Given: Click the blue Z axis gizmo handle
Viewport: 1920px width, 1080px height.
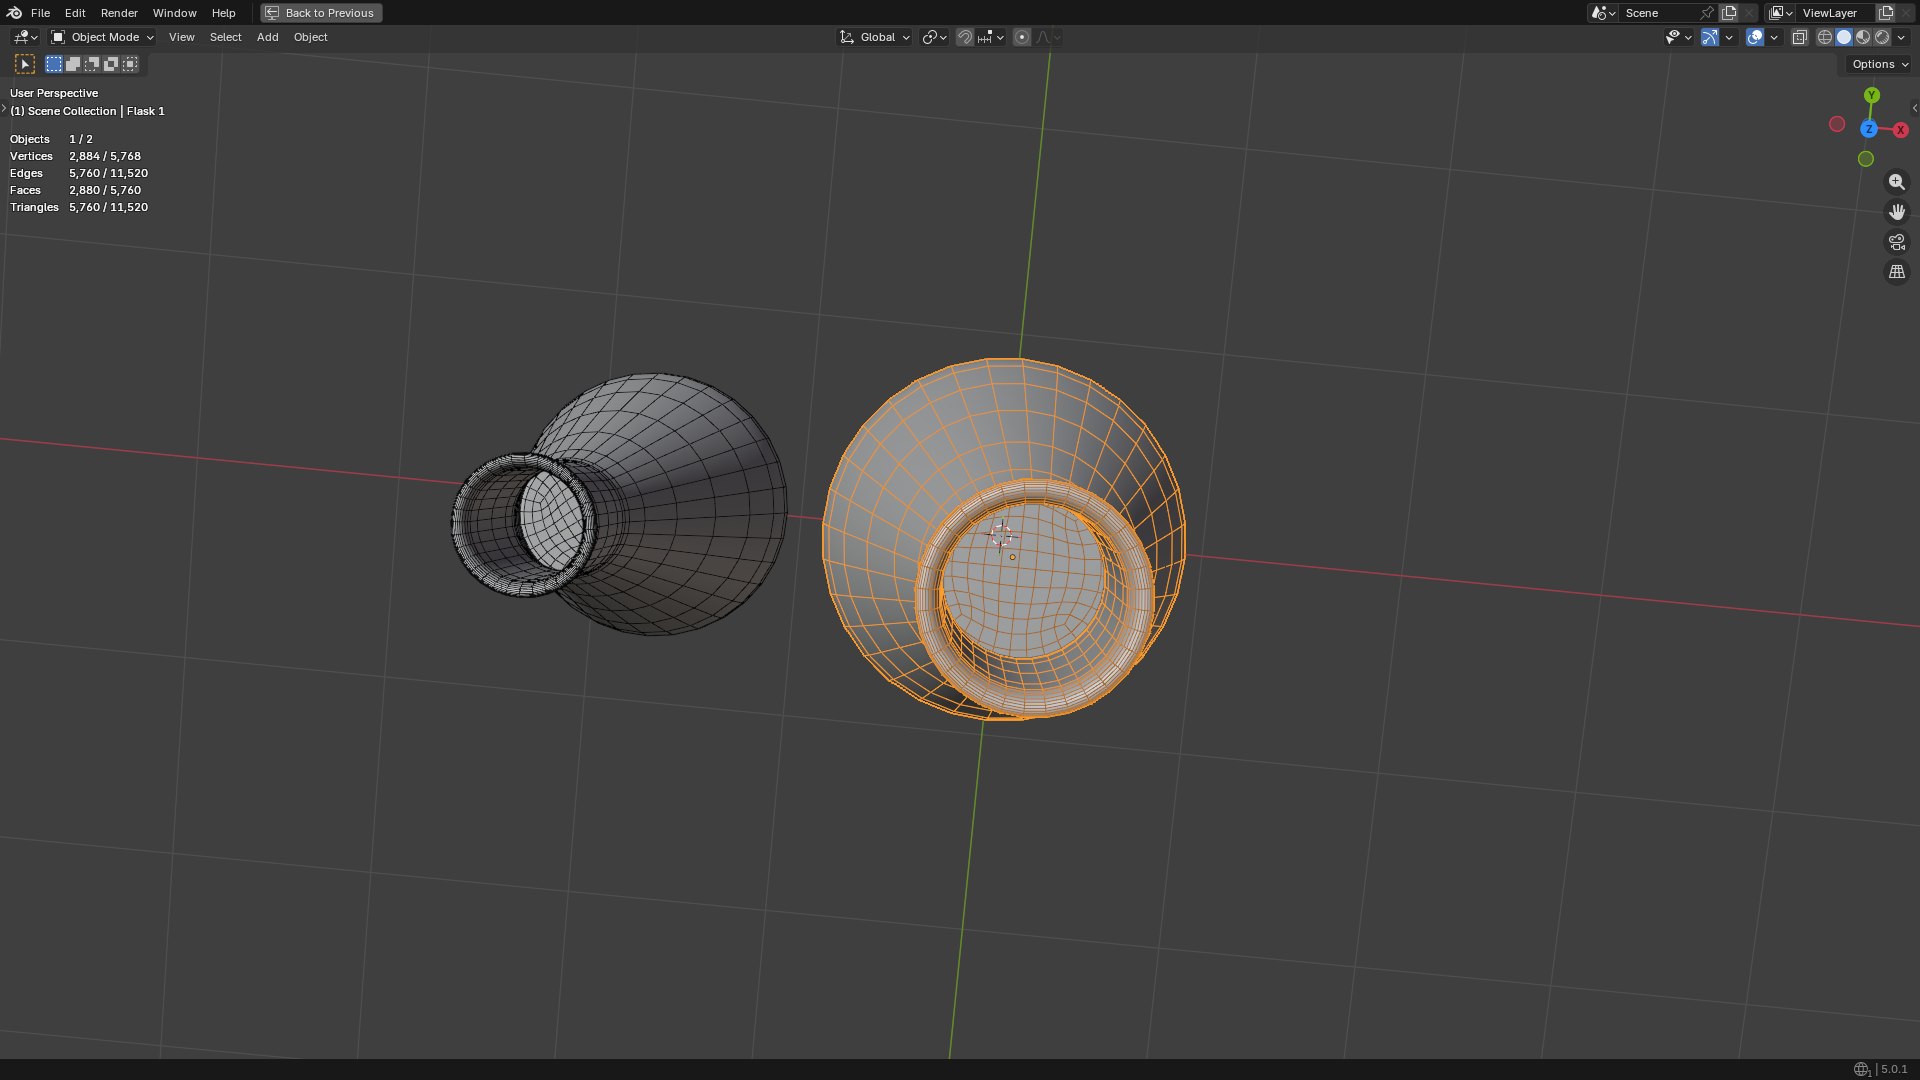Looking at the screenshot, I should pyautogui.click(x=1869, y=129).
